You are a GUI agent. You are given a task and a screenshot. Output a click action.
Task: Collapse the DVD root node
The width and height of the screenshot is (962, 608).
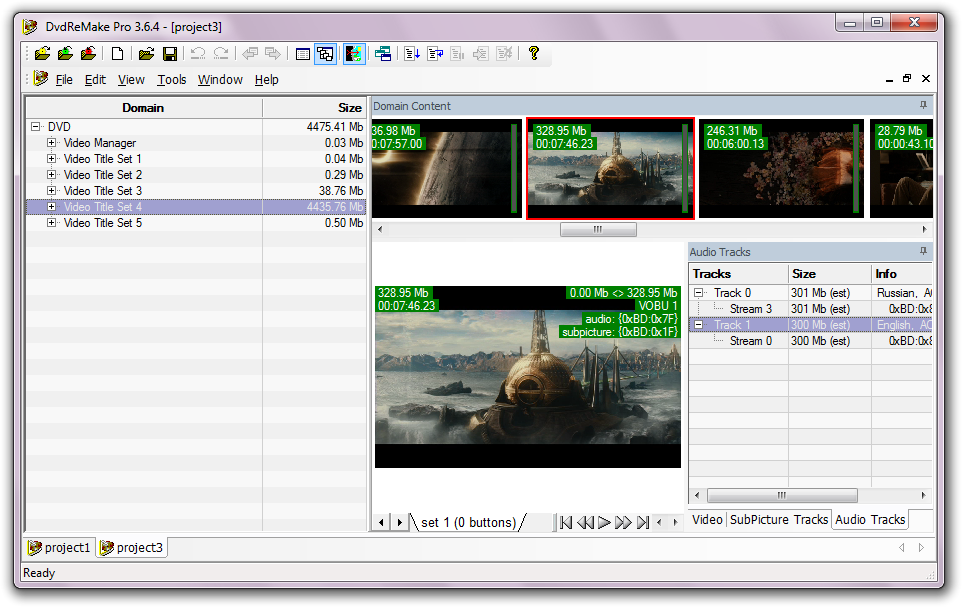pyautogui.click(x=36, y=127)
